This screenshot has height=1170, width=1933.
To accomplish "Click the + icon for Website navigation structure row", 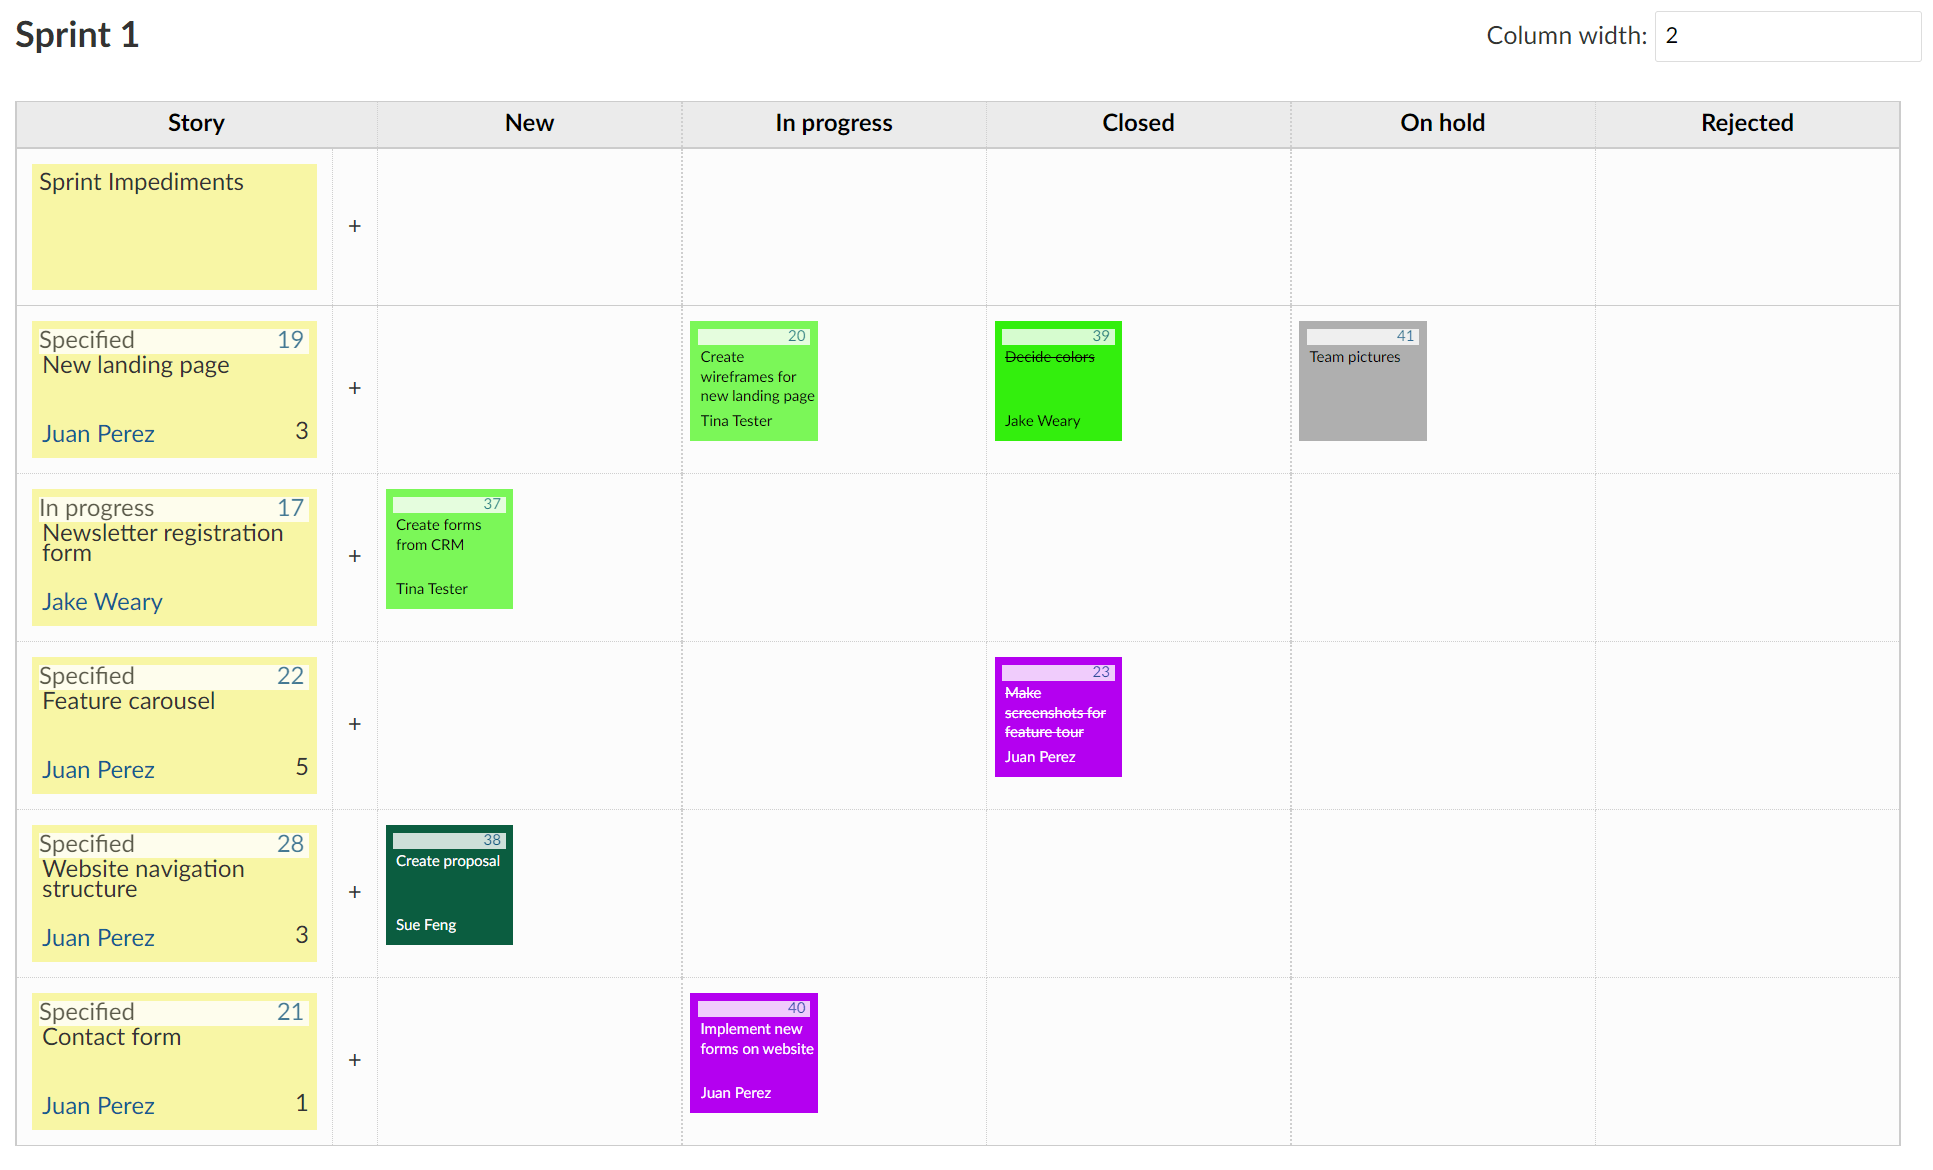I will coord(353,891).
